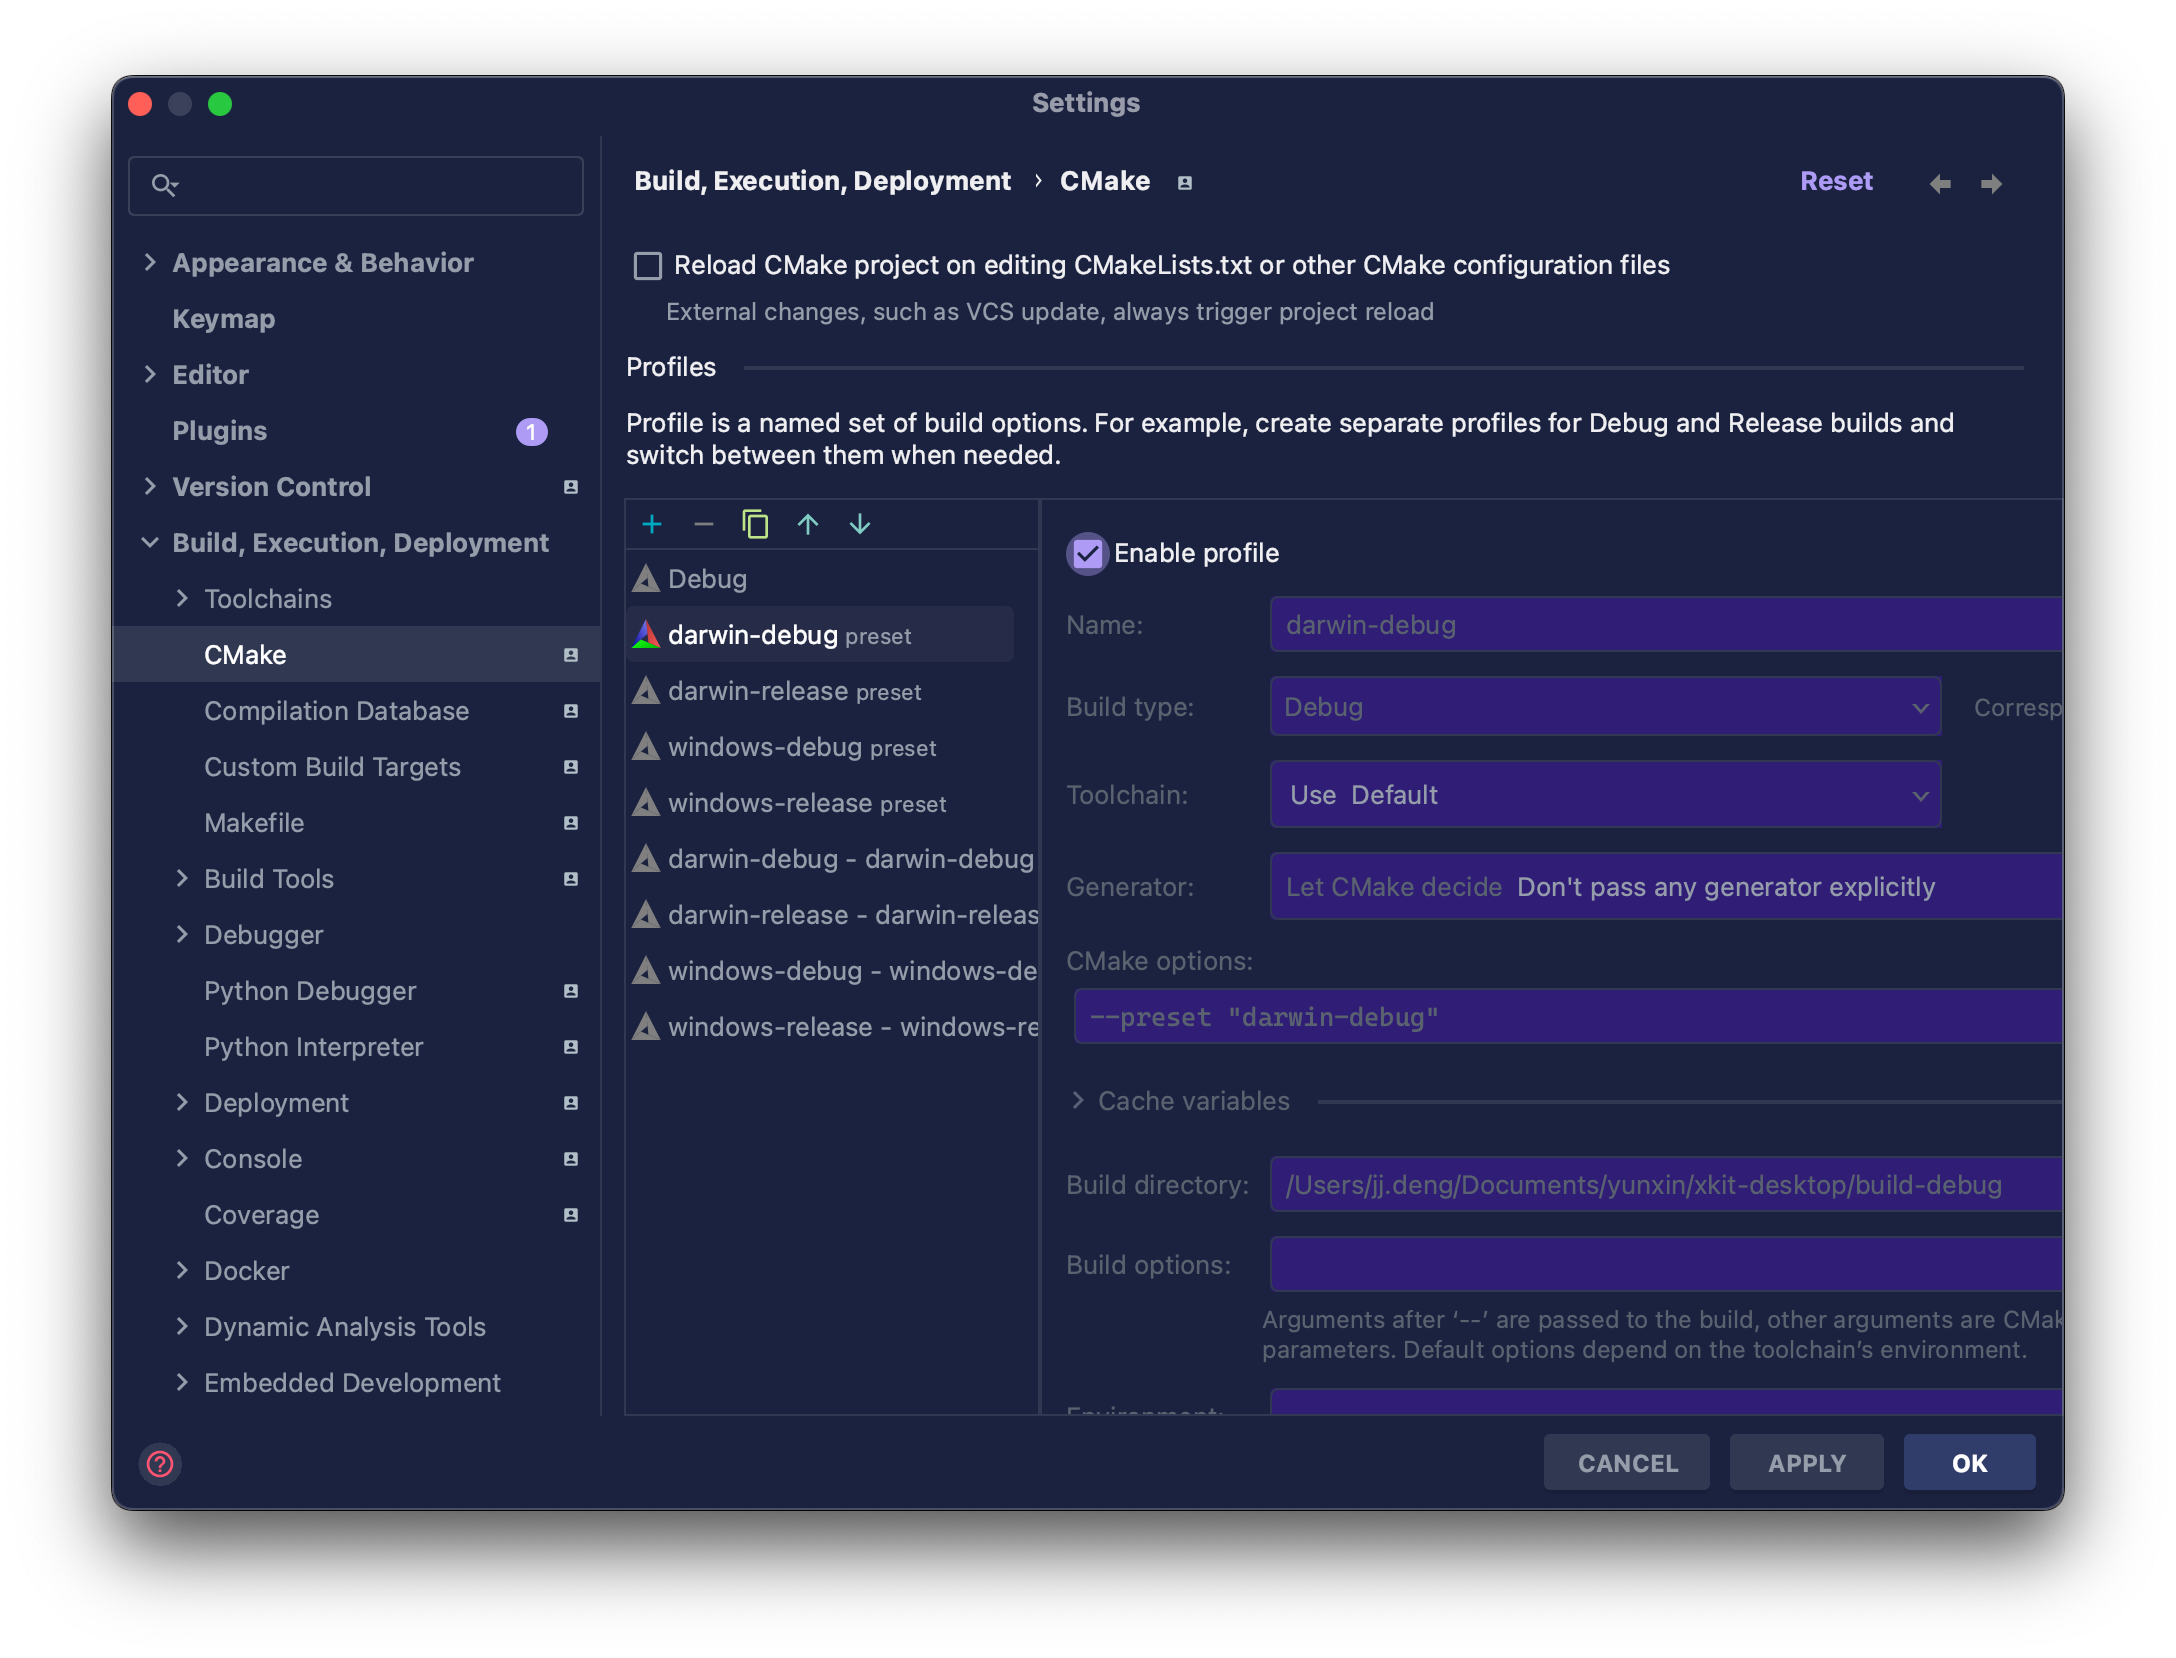Image resolution: width=2176 pixels, height=1658 pixels.
Task: Click Build, Execution, Deployment breadcrumb
Action: coord(822,181)
